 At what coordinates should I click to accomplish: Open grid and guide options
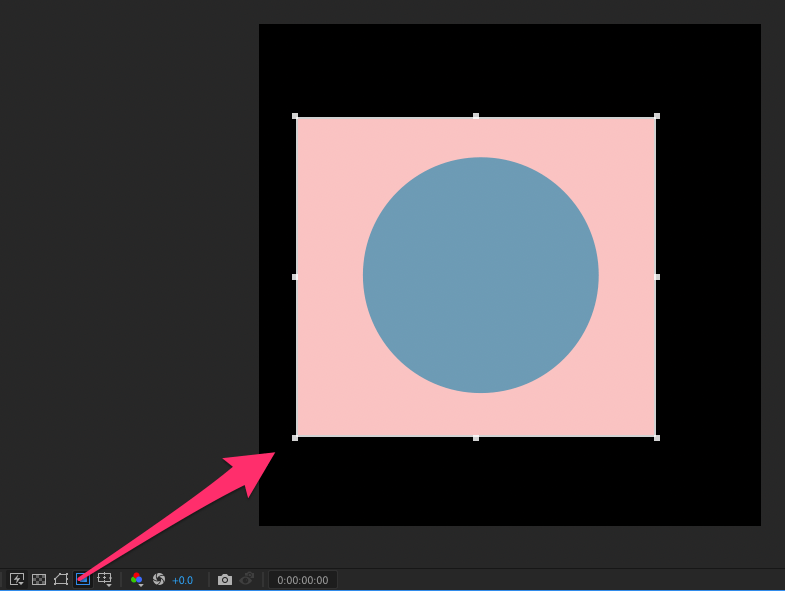point(105,579)
